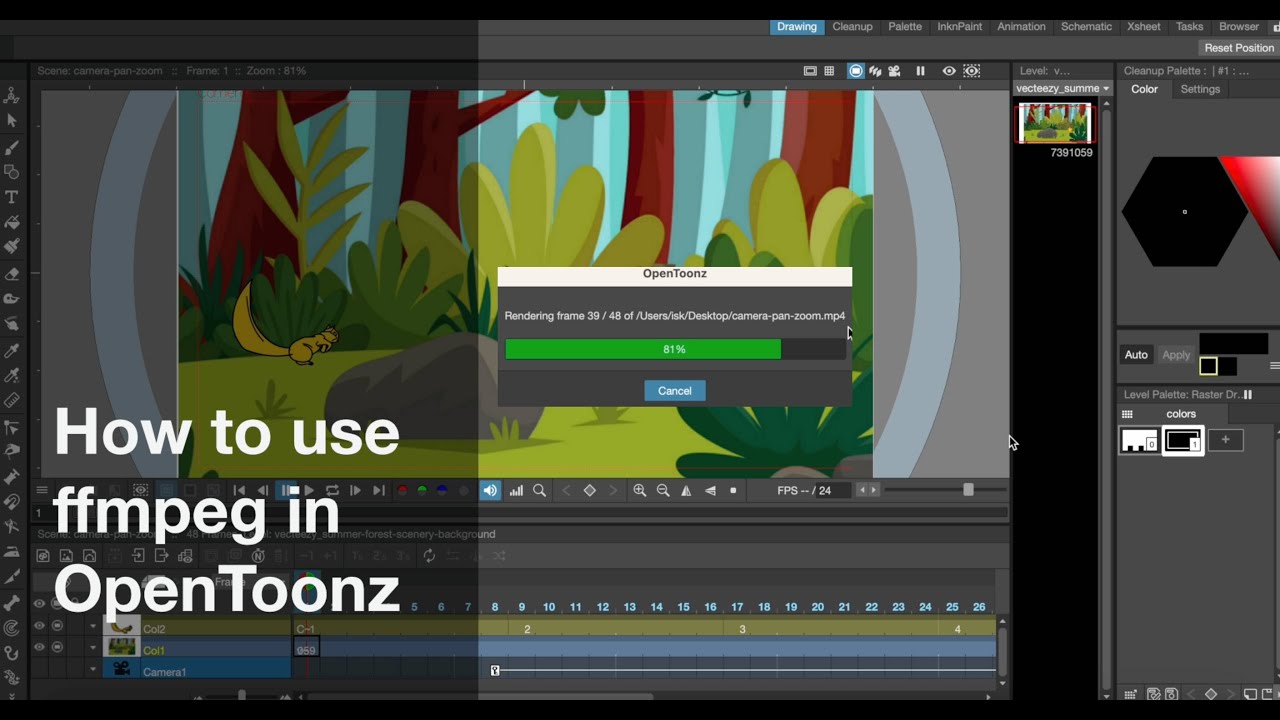This screenshot has height=720, width=1280.
Task: Jump to last frame in playback bar
Action: coord(378,490)
